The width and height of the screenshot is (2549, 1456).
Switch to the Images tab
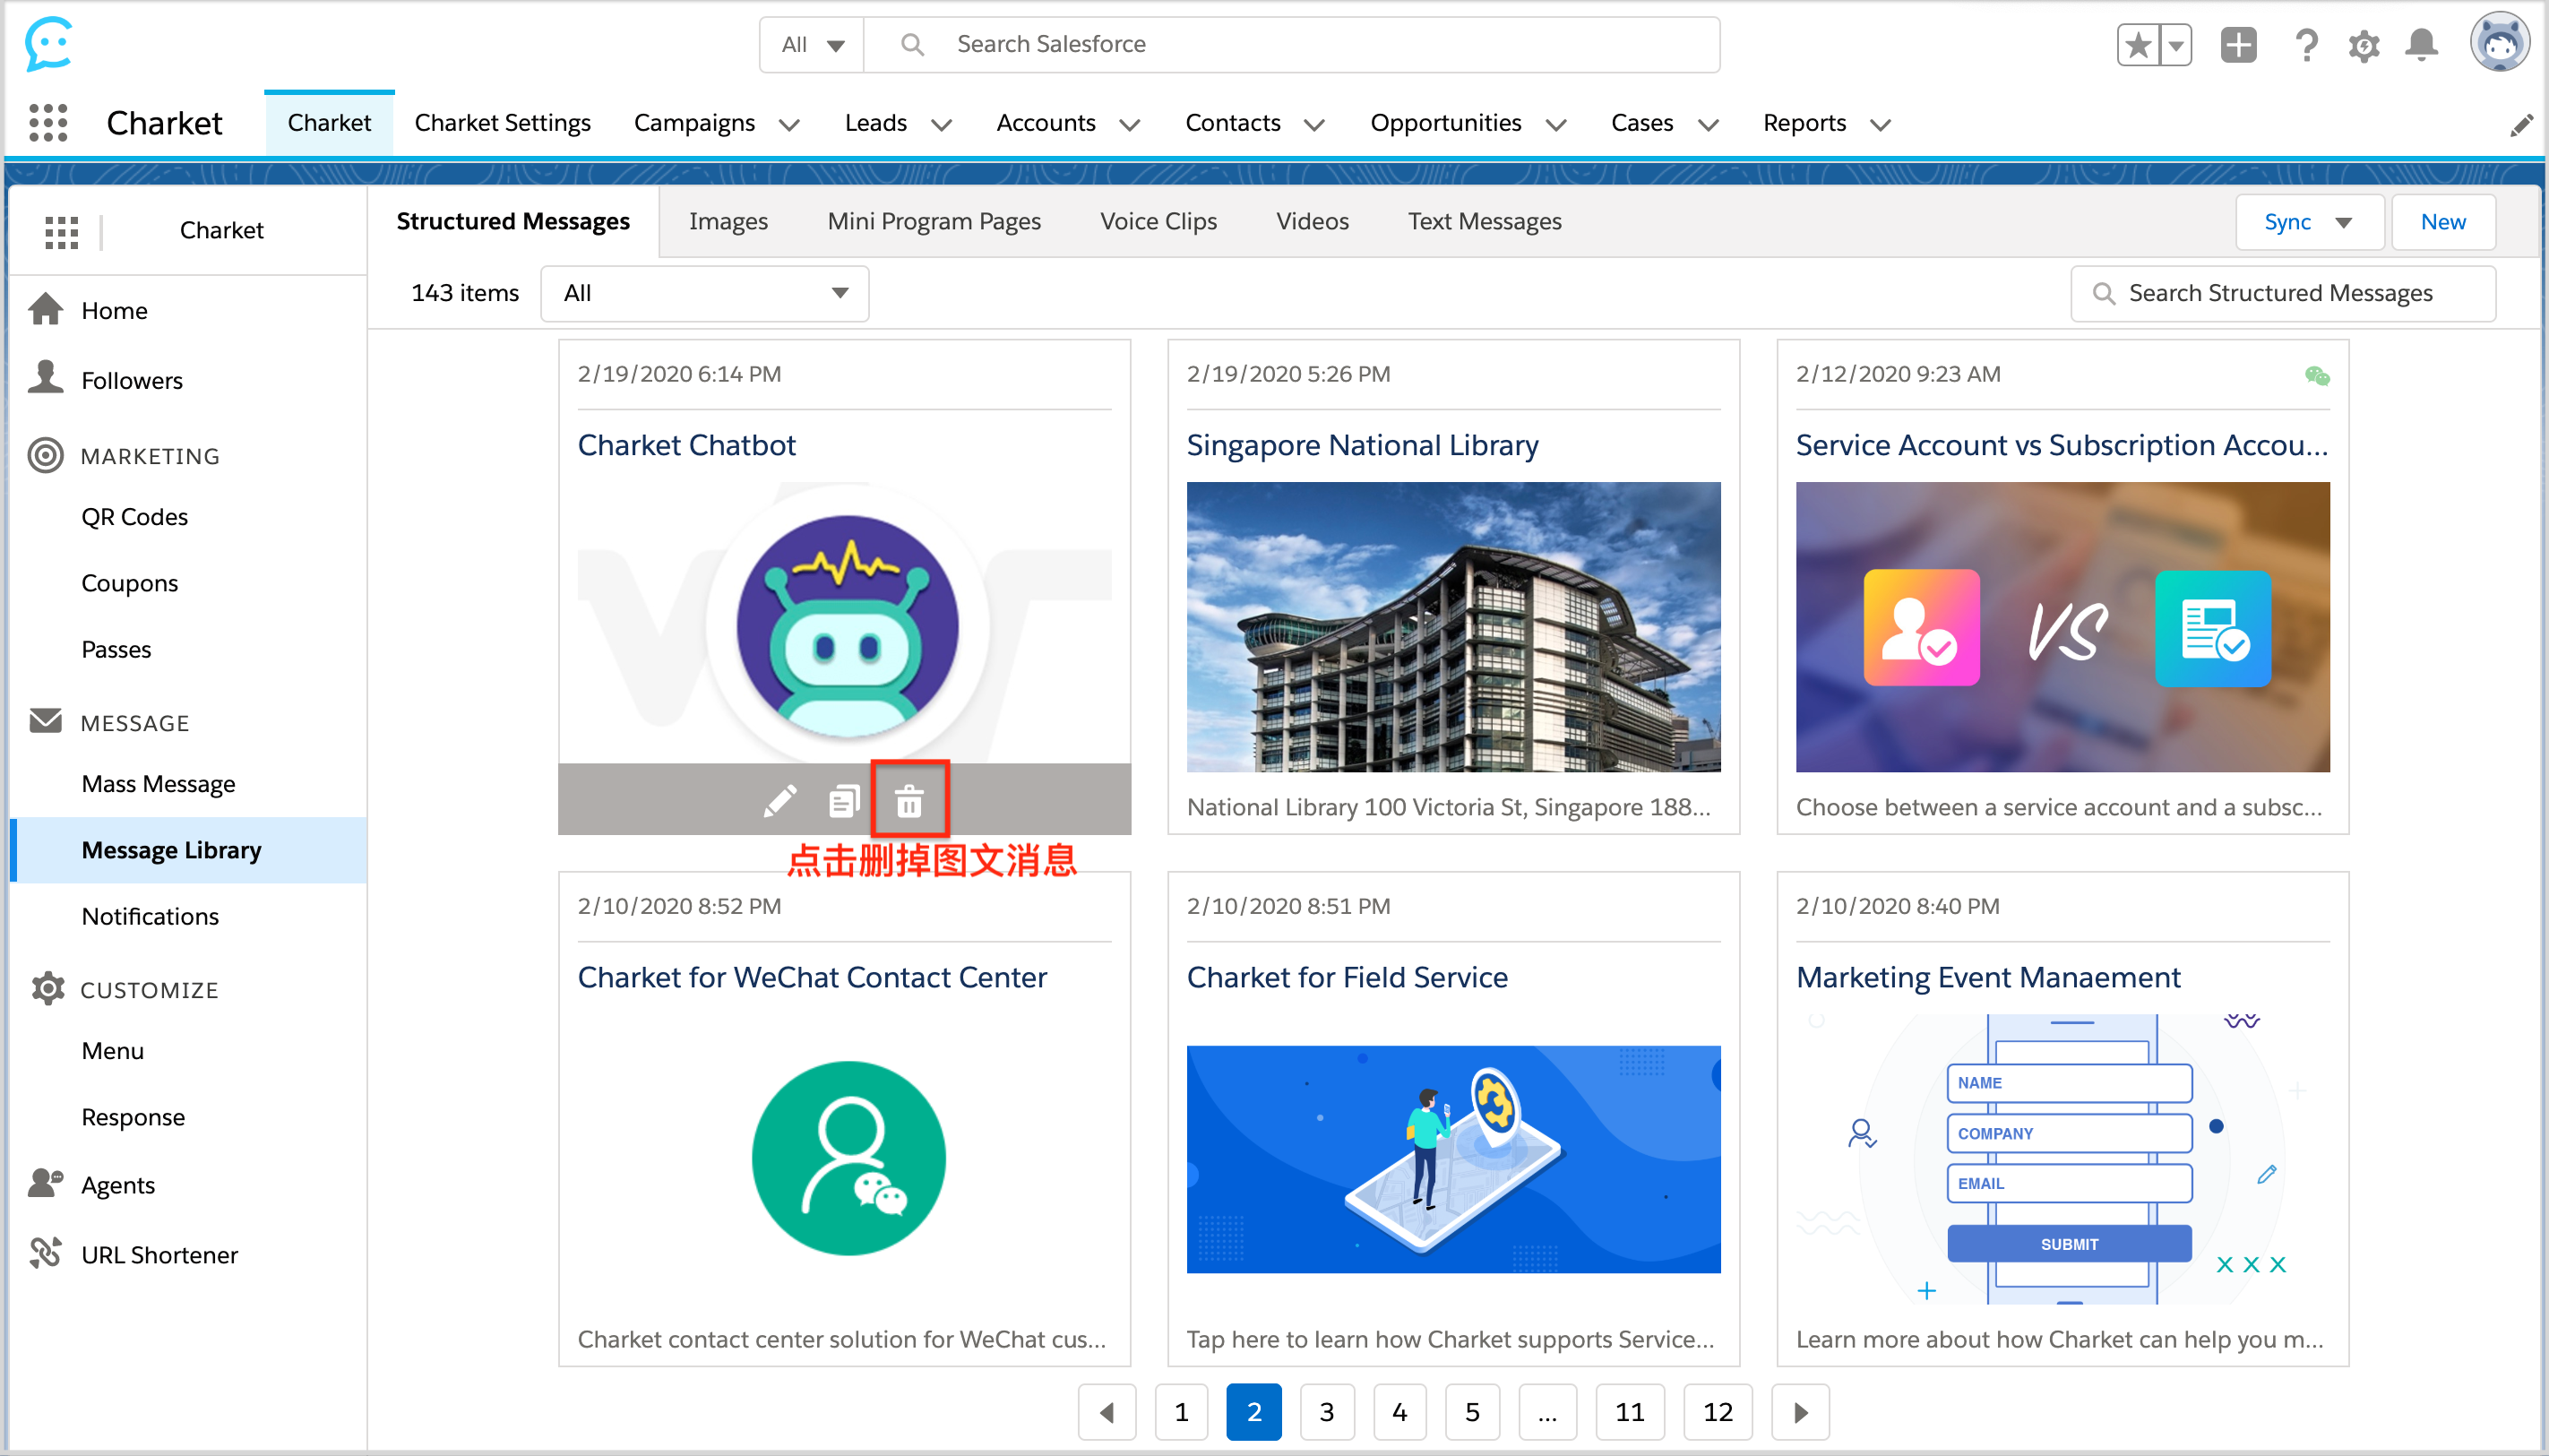tap(728, 221)
